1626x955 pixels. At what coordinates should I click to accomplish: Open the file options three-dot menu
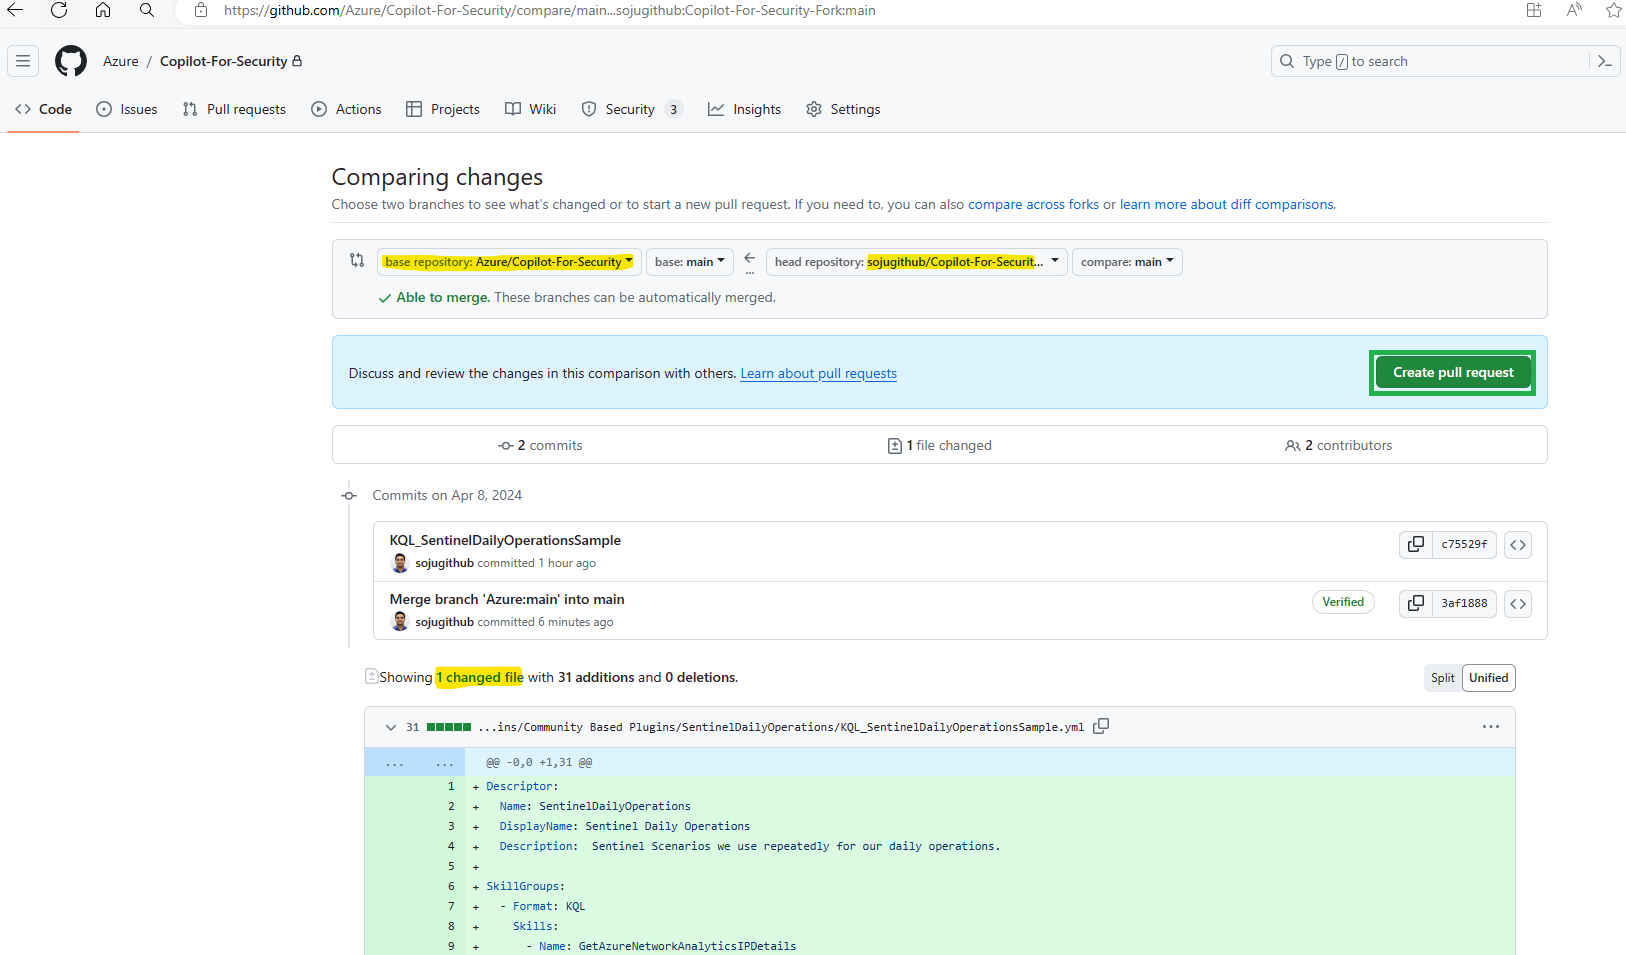coord(1490,727)
